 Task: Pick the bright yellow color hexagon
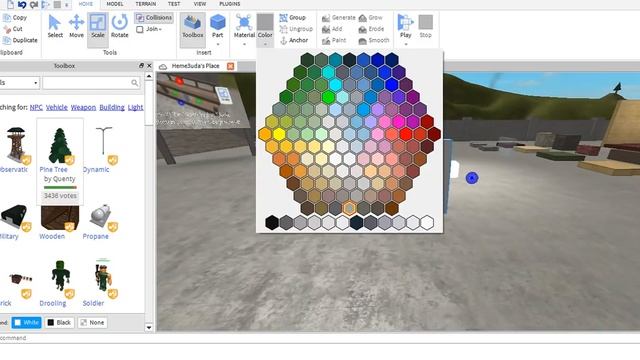[x=279, y=134]
